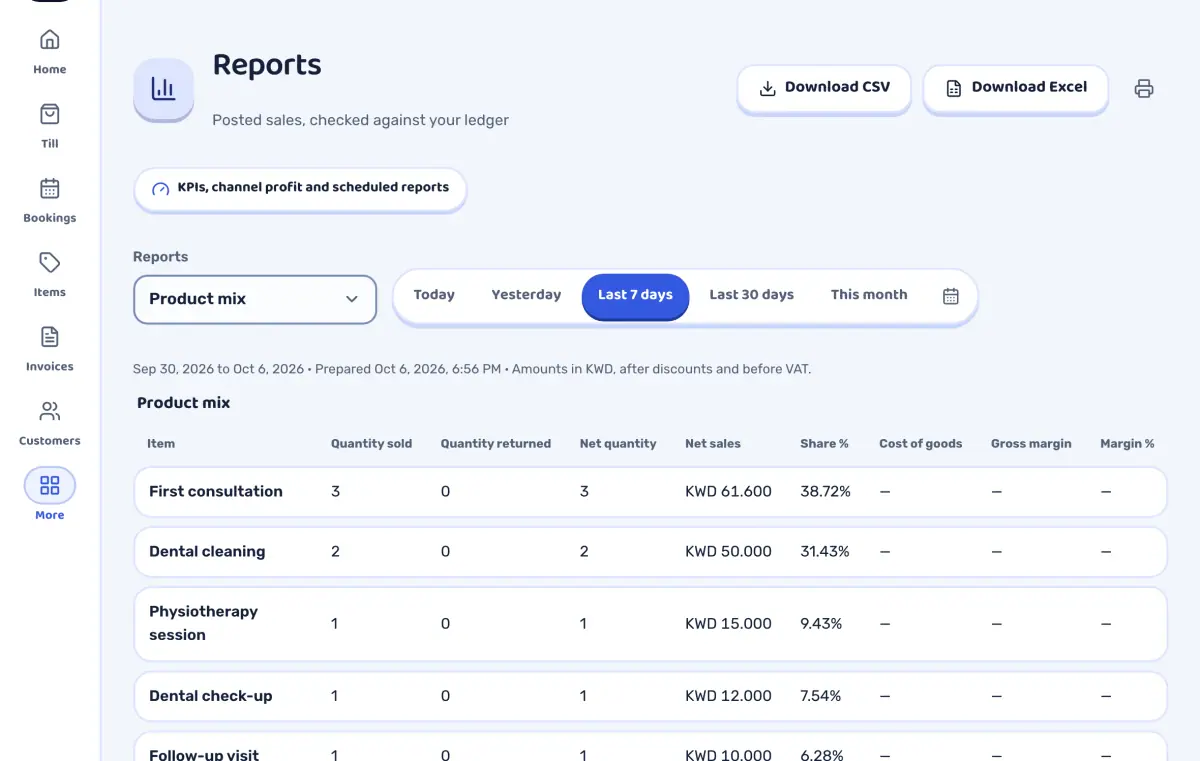Click the KWD 12.000 net sales value

(x=728, y=696)
